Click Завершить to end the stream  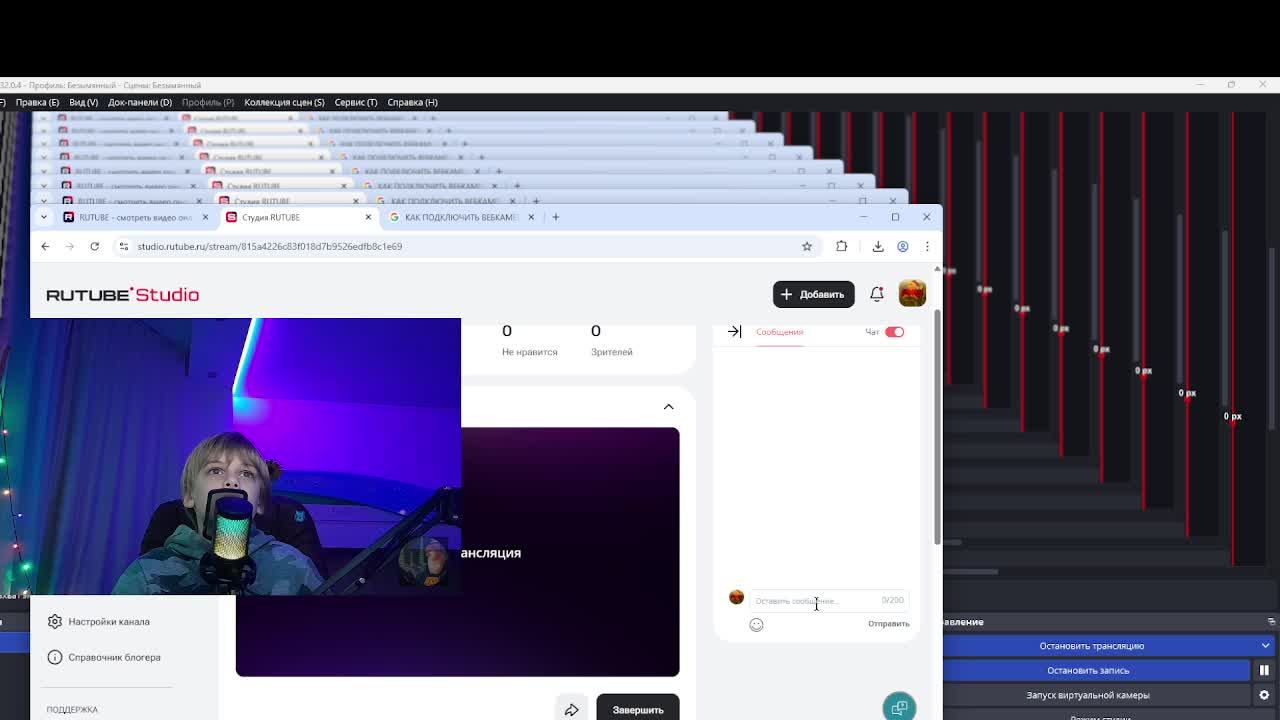[637, 710]
